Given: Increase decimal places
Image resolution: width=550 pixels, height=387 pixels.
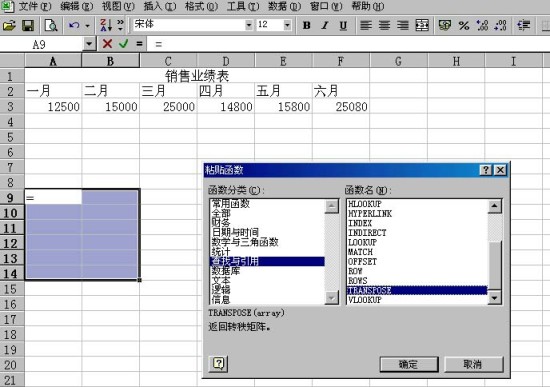Looking at the screenshot, I should click(x=482, y=25).
